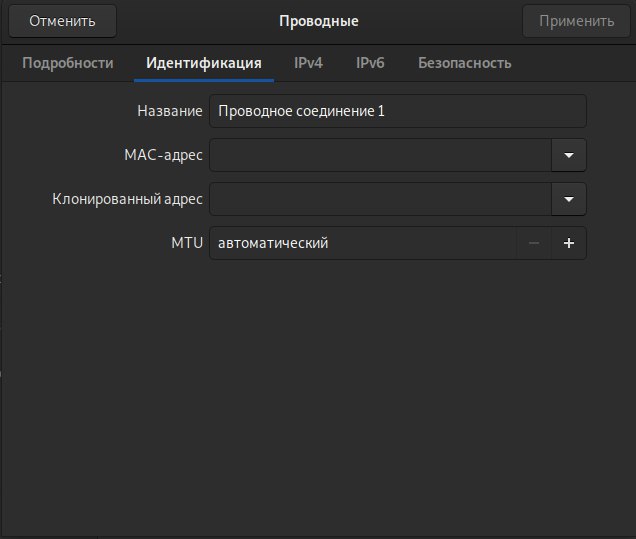This screenshot has height=539, width=636.
Task: Click the MAC-адрес label
Action: coord(163,155)
